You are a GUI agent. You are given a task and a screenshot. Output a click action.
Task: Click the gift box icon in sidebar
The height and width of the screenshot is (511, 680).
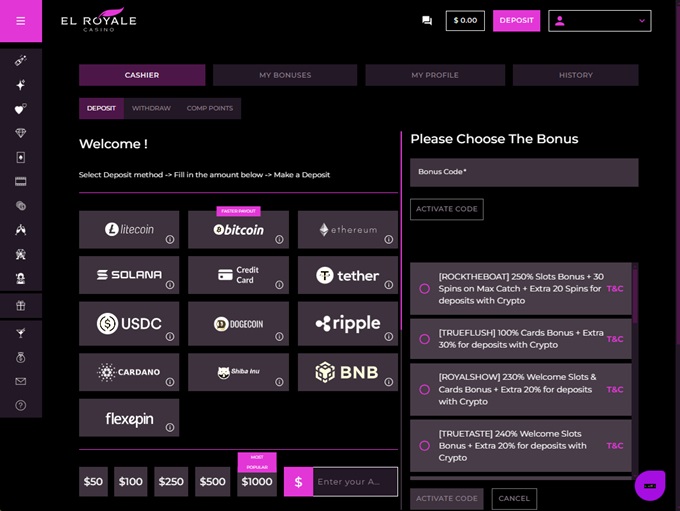pos(21,306)
